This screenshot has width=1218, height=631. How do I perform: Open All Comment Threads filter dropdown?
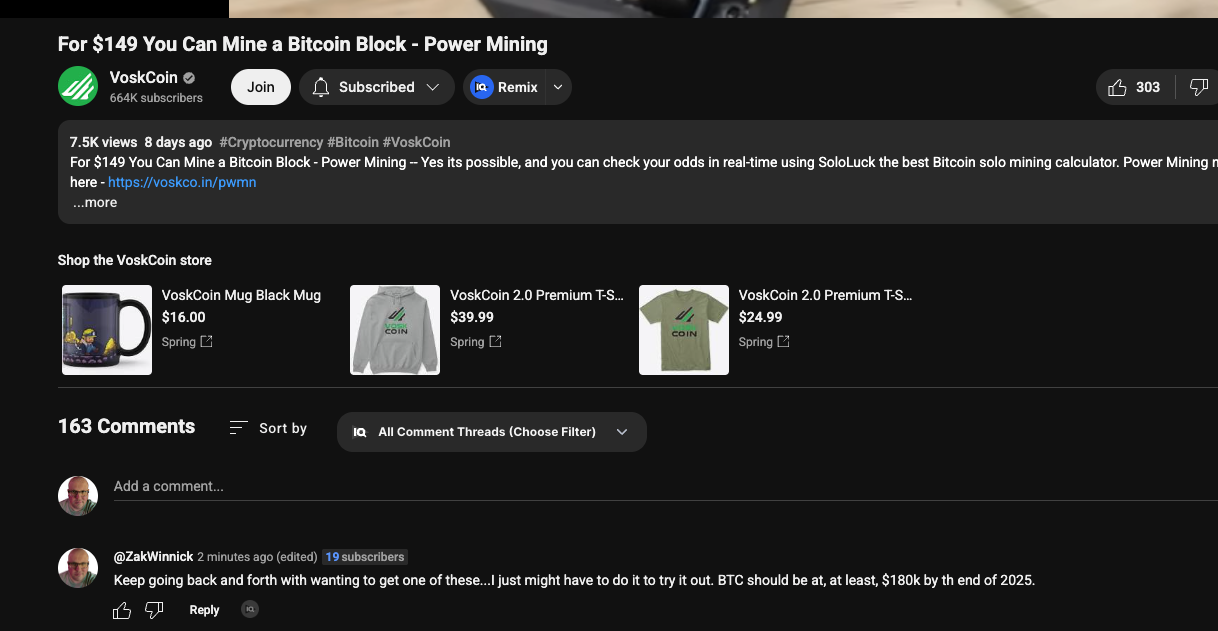pyautogui.click(x=492, y=432)
